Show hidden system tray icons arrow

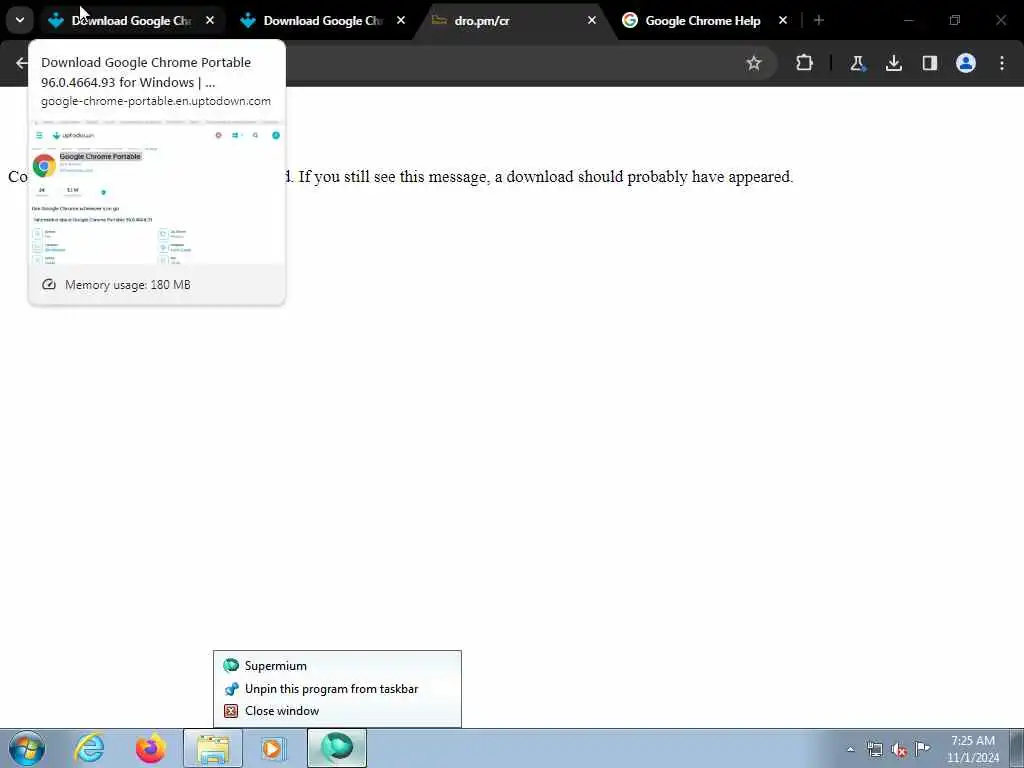[850, 749]
